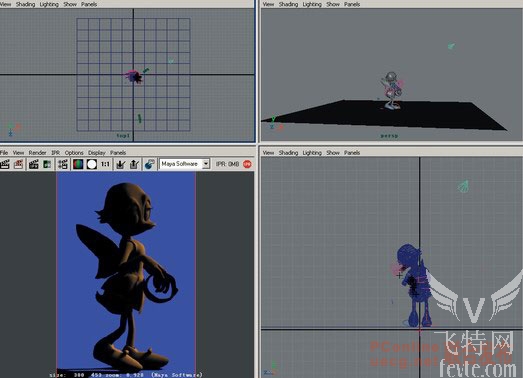Click the Render Region icon
The width and height of the screenshot is (523, 378).
pyautogui.click(x=19, y=164)
